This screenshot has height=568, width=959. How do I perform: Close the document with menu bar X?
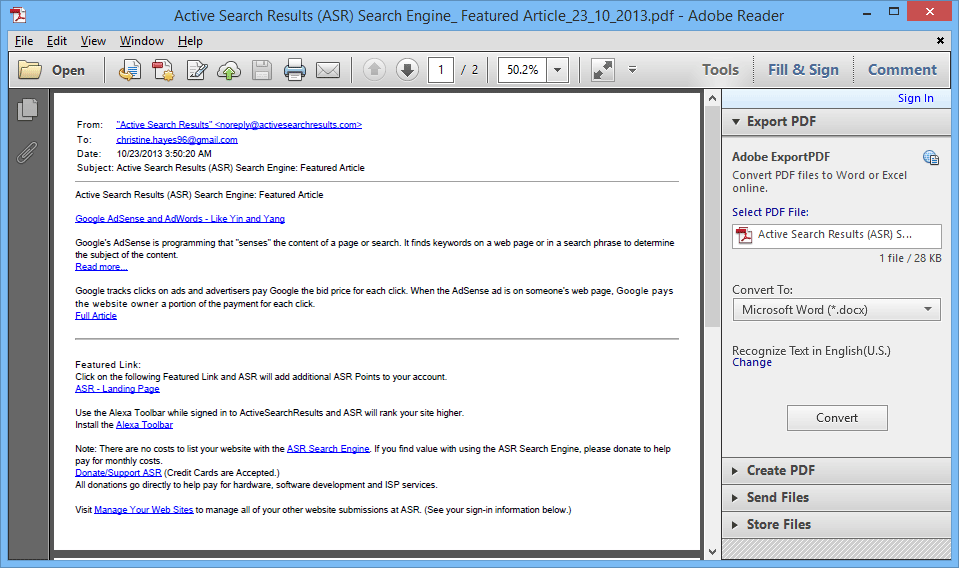point(940,40)
